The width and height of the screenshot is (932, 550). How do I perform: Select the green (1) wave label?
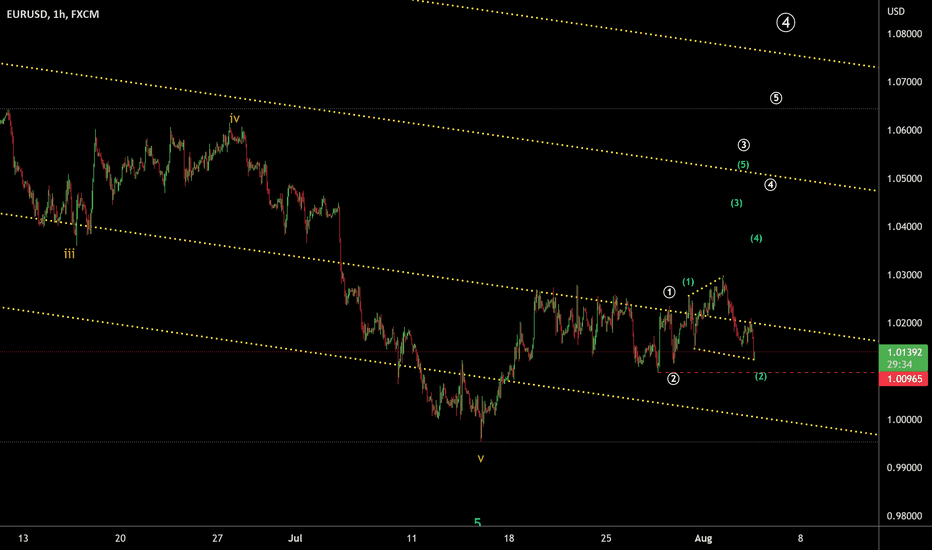(688, 282)
